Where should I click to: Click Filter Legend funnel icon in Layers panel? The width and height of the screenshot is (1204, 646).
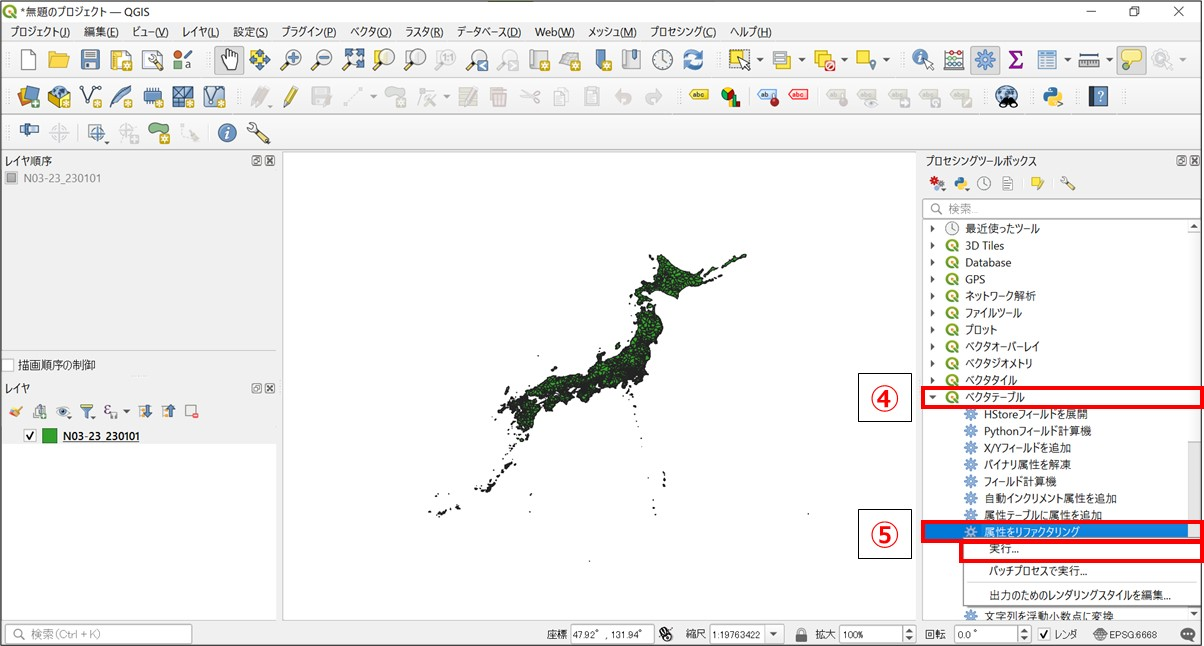pos(87,411)
